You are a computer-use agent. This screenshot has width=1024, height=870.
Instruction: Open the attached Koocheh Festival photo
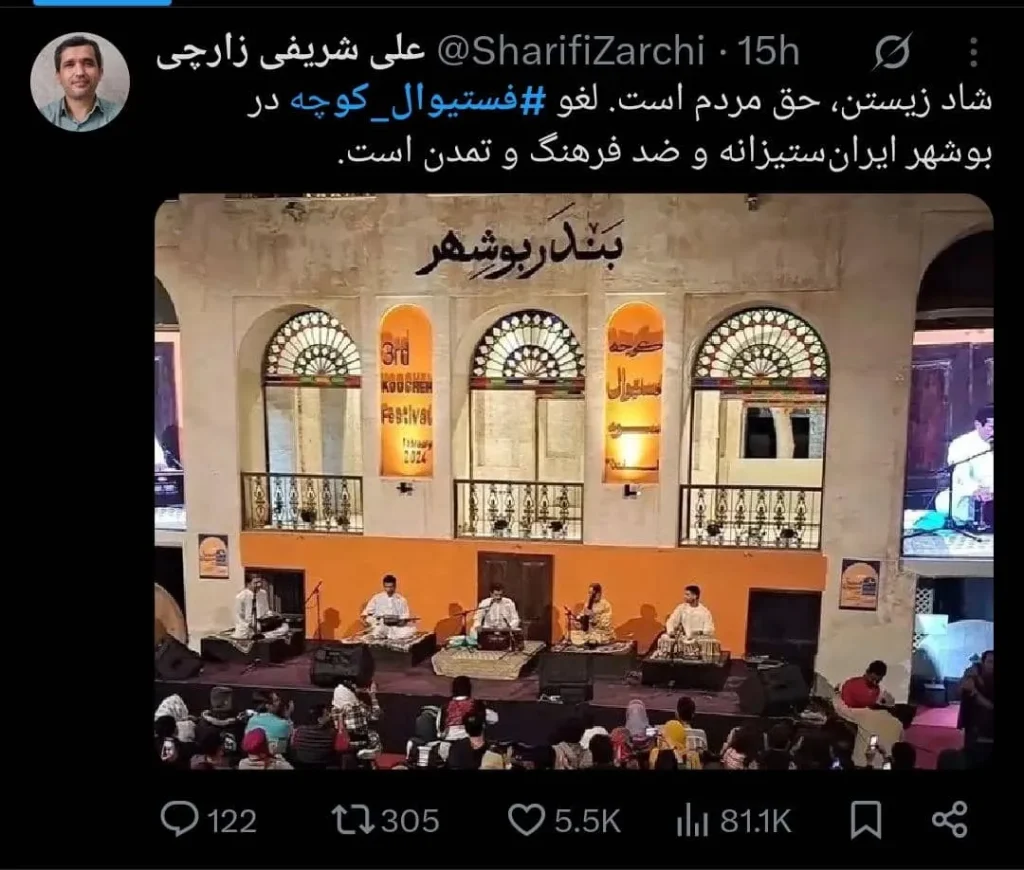coord(574,481)
